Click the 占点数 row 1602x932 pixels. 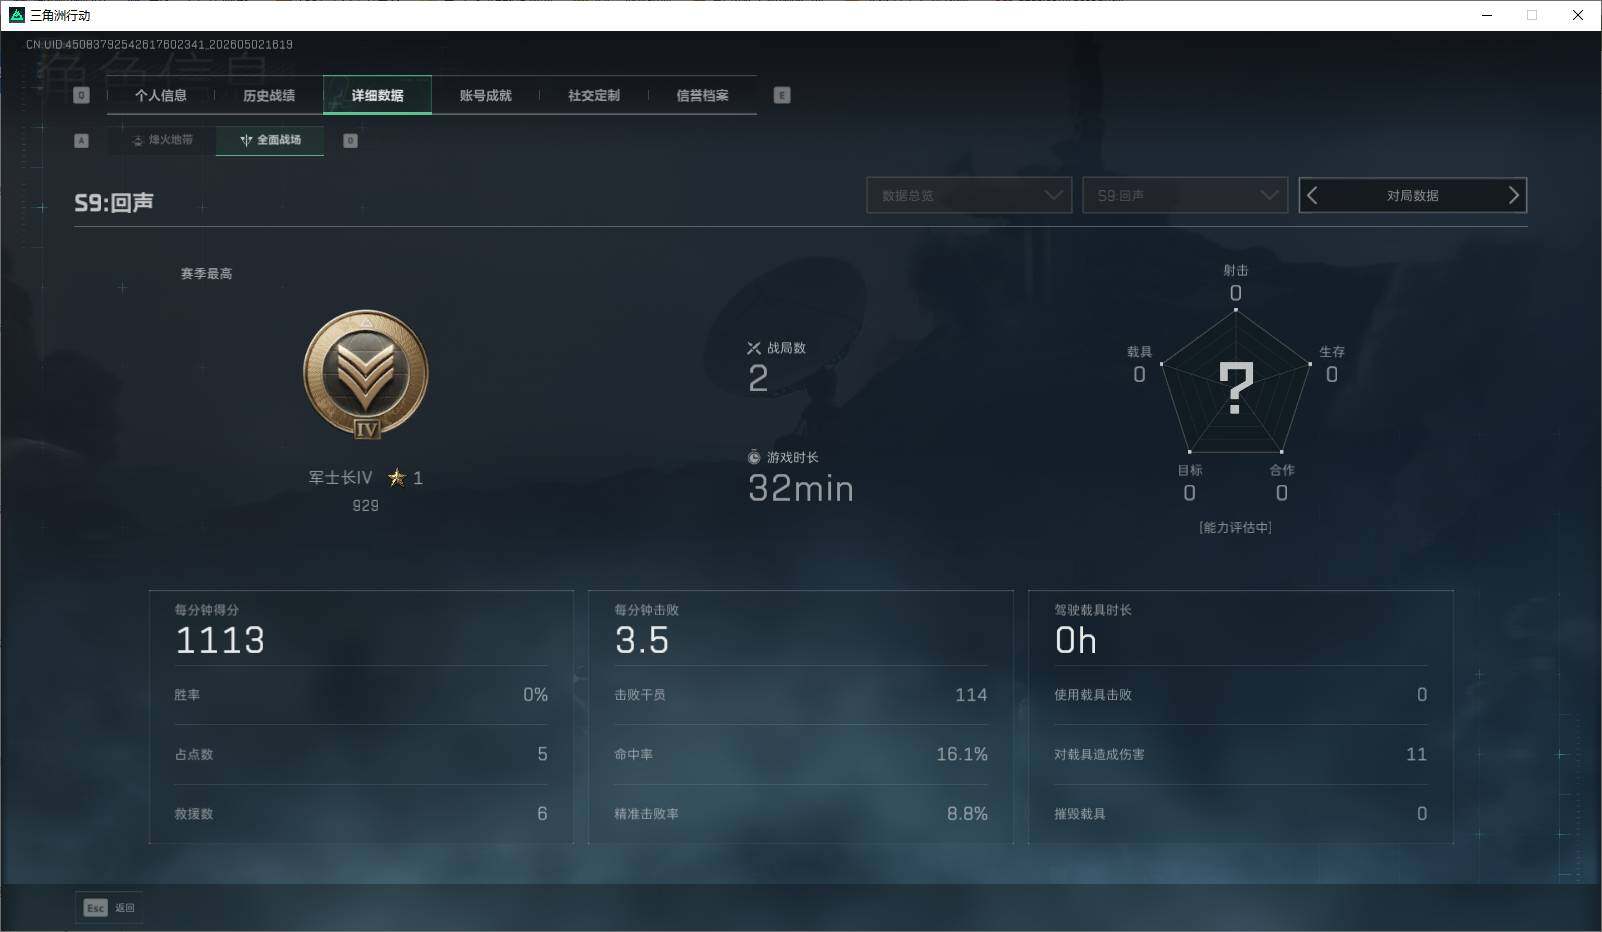(x=361, y=754)
